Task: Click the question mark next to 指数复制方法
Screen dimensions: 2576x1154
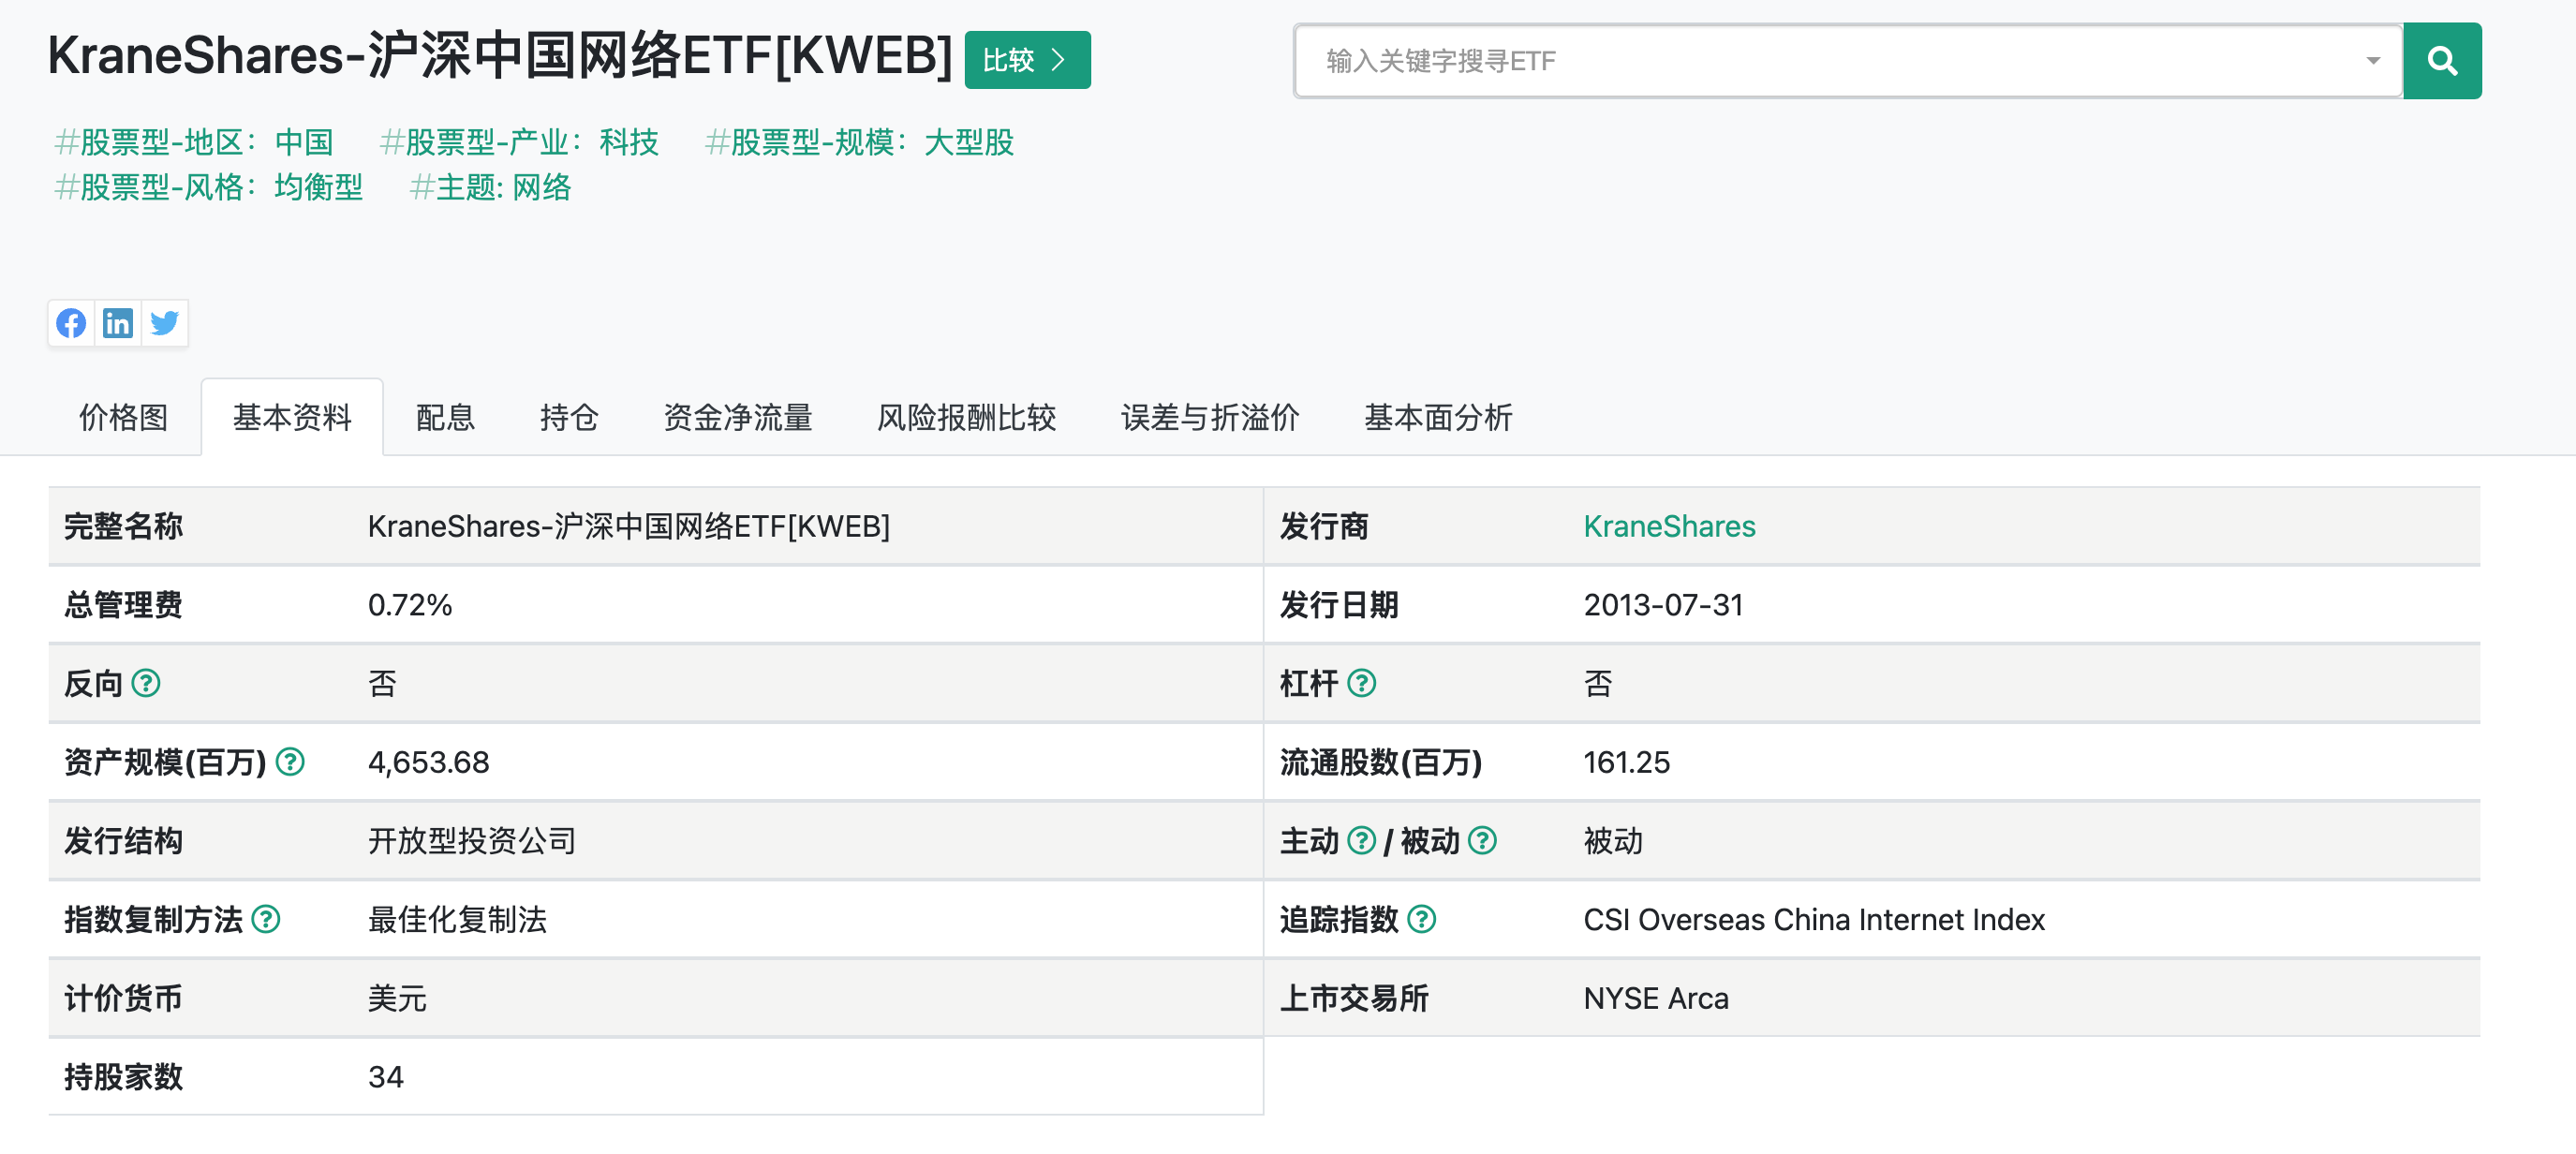Action: point(267,920)
